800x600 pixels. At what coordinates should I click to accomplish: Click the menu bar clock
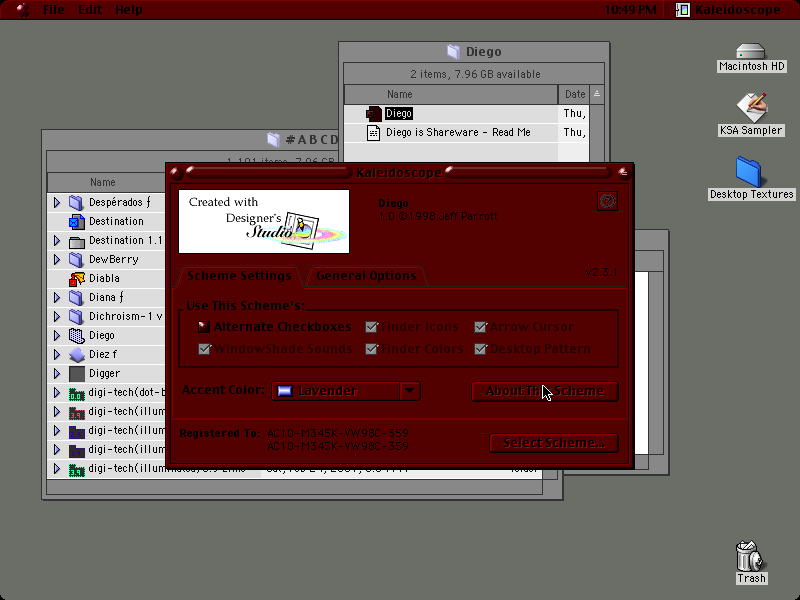pos(631,10)
